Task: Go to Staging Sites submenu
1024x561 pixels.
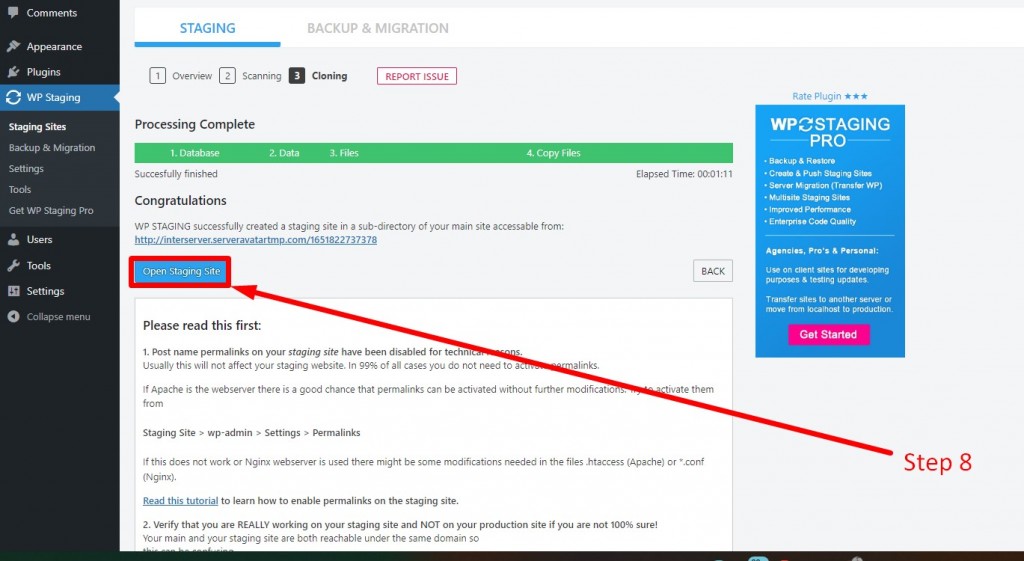Action: point(37,127)
